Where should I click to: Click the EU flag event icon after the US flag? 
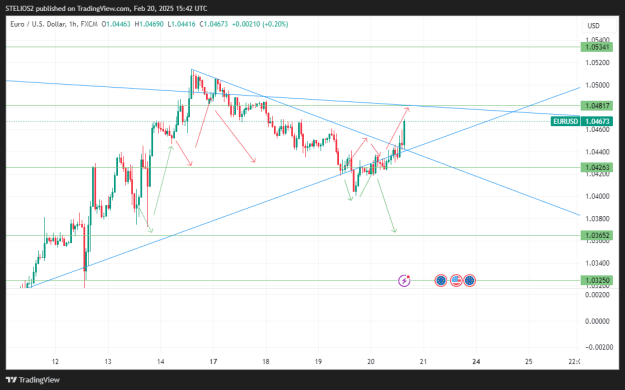470,281
